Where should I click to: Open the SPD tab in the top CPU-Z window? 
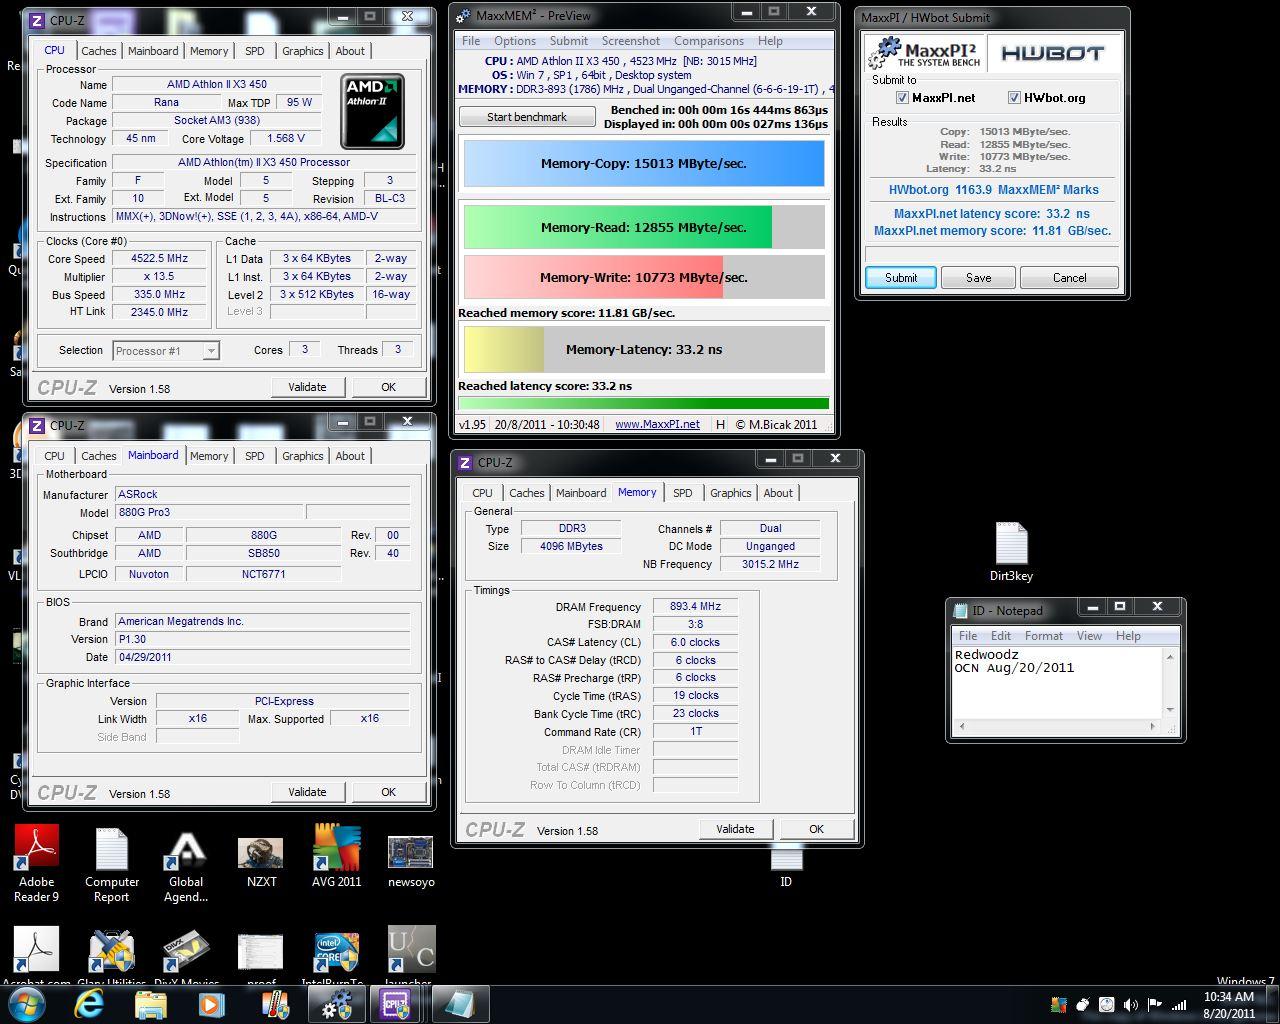pyautogui.click(x=255, y=51)
